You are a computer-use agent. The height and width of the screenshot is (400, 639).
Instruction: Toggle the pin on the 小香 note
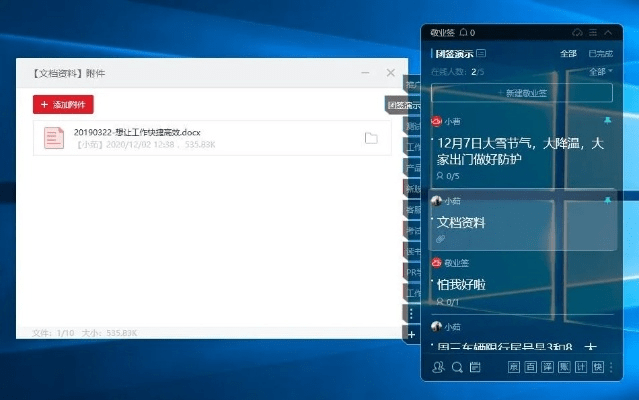click(607, 119)
